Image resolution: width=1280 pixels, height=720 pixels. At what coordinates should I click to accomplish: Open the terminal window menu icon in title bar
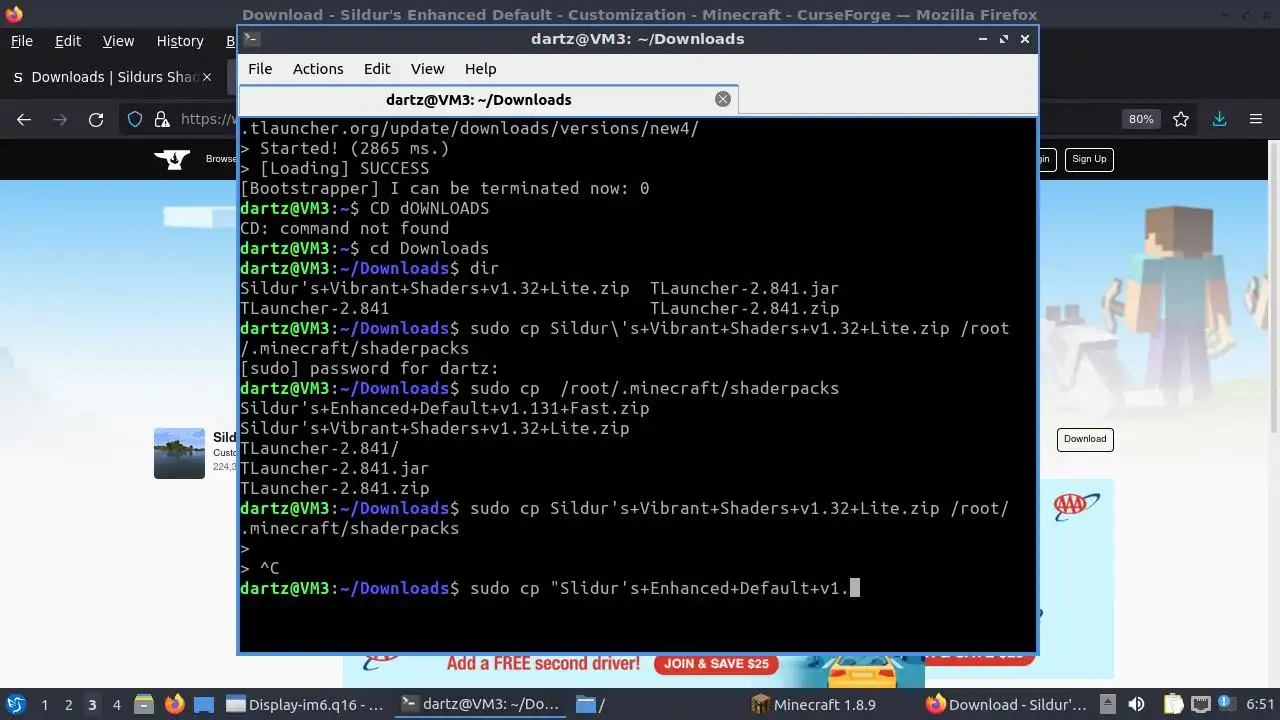252,39
